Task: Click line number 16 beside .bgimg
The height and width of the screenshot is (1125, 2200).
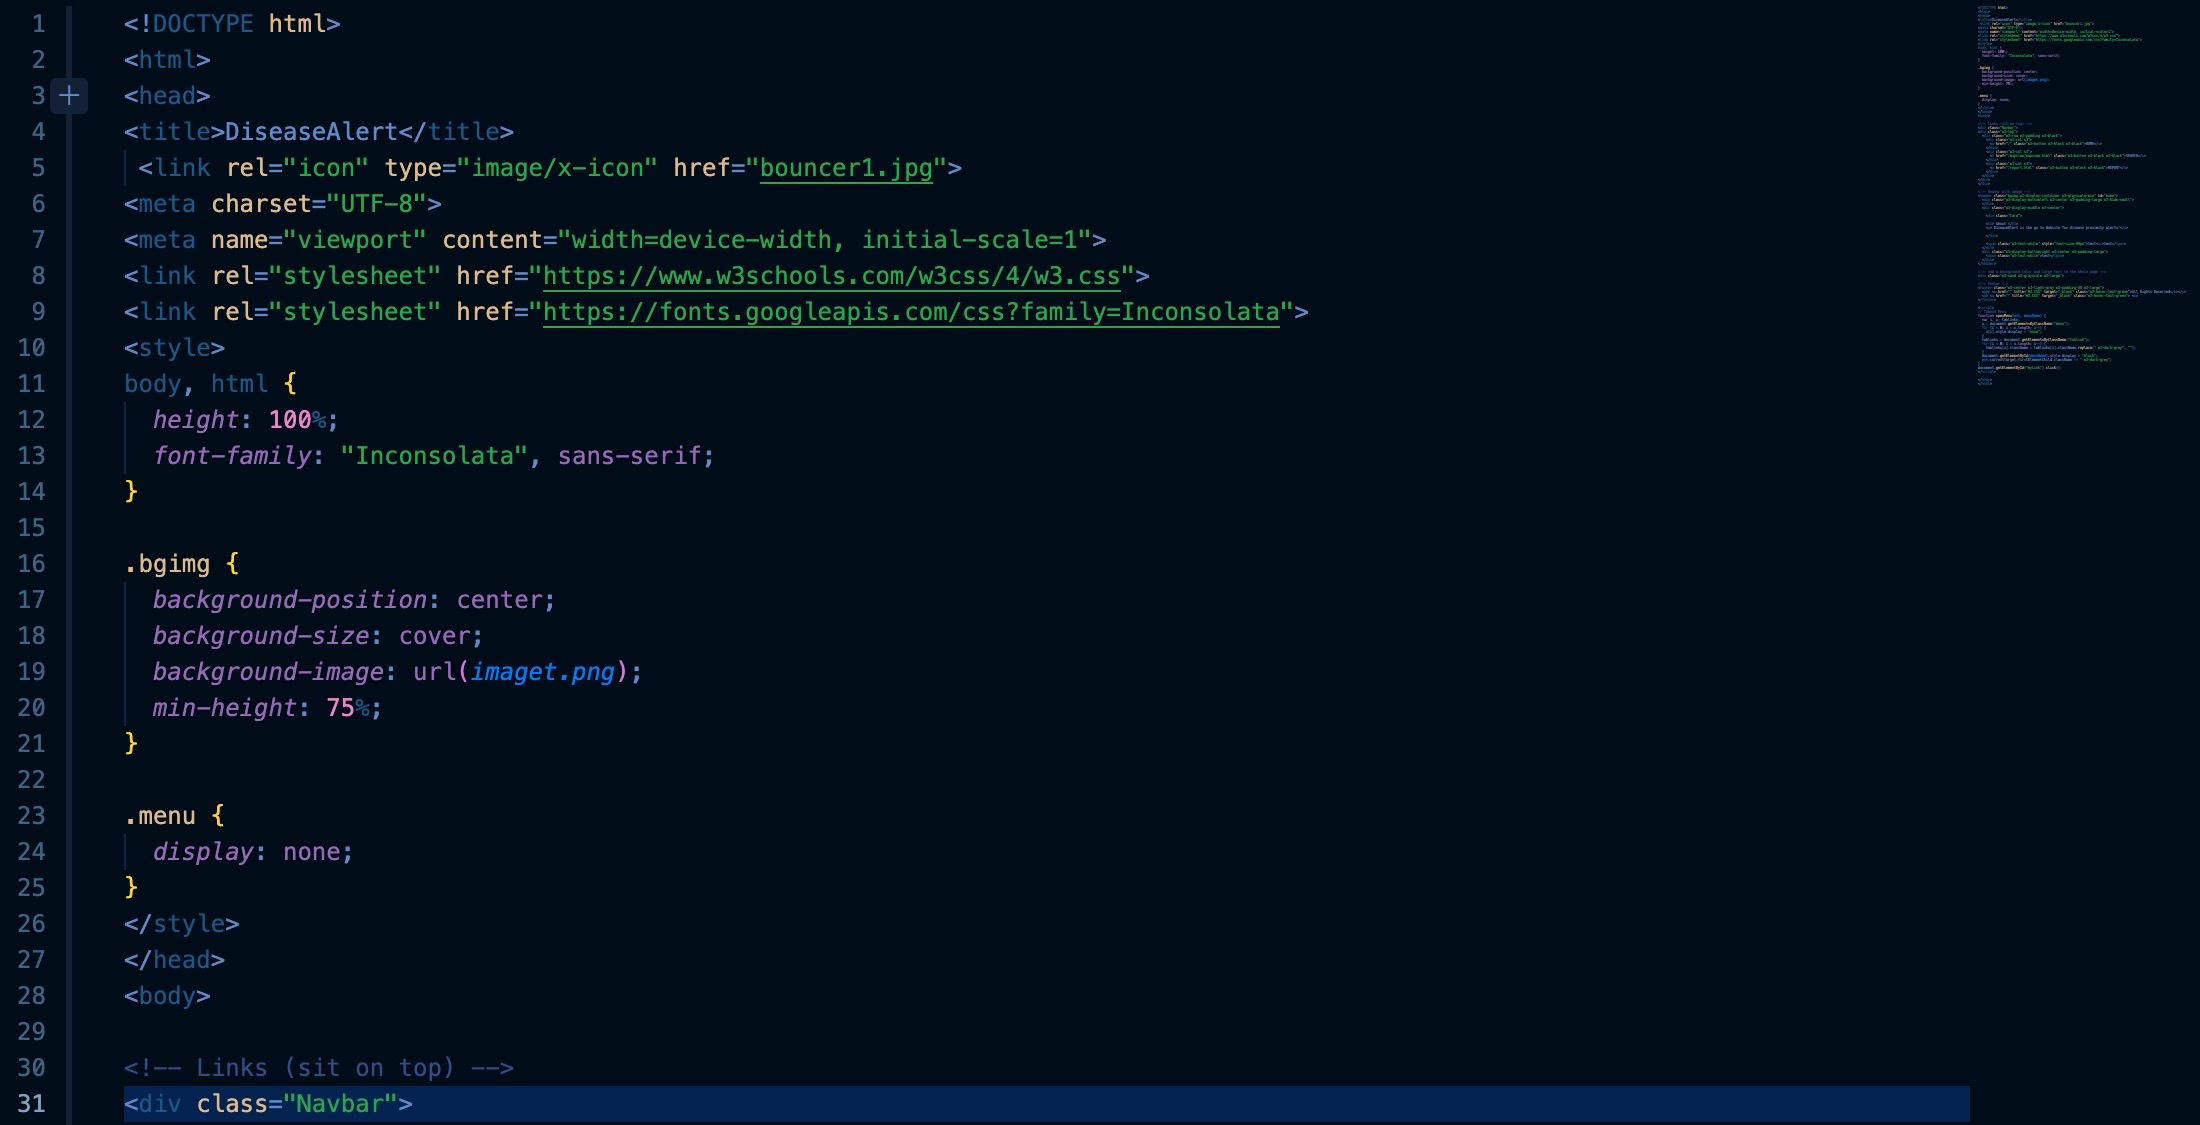Action: 32,564
